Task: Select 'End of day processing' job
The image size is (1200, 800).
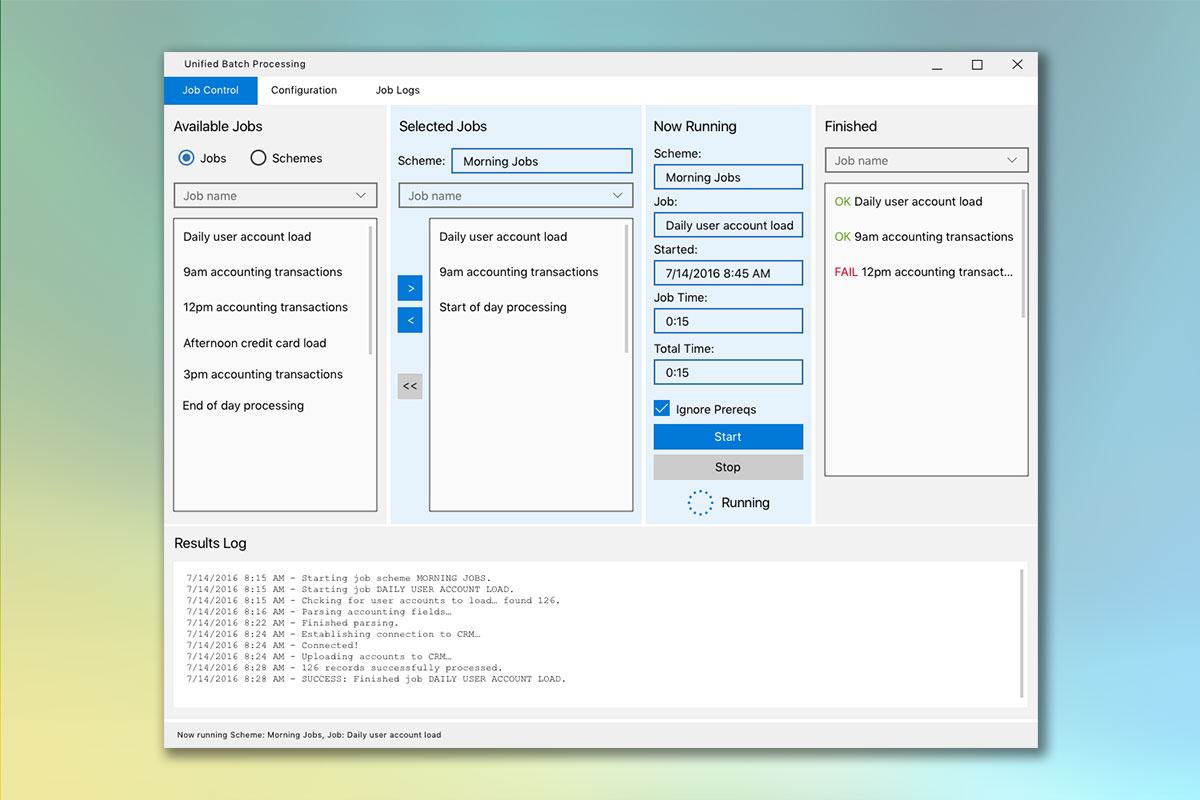Action: point(243,405)
